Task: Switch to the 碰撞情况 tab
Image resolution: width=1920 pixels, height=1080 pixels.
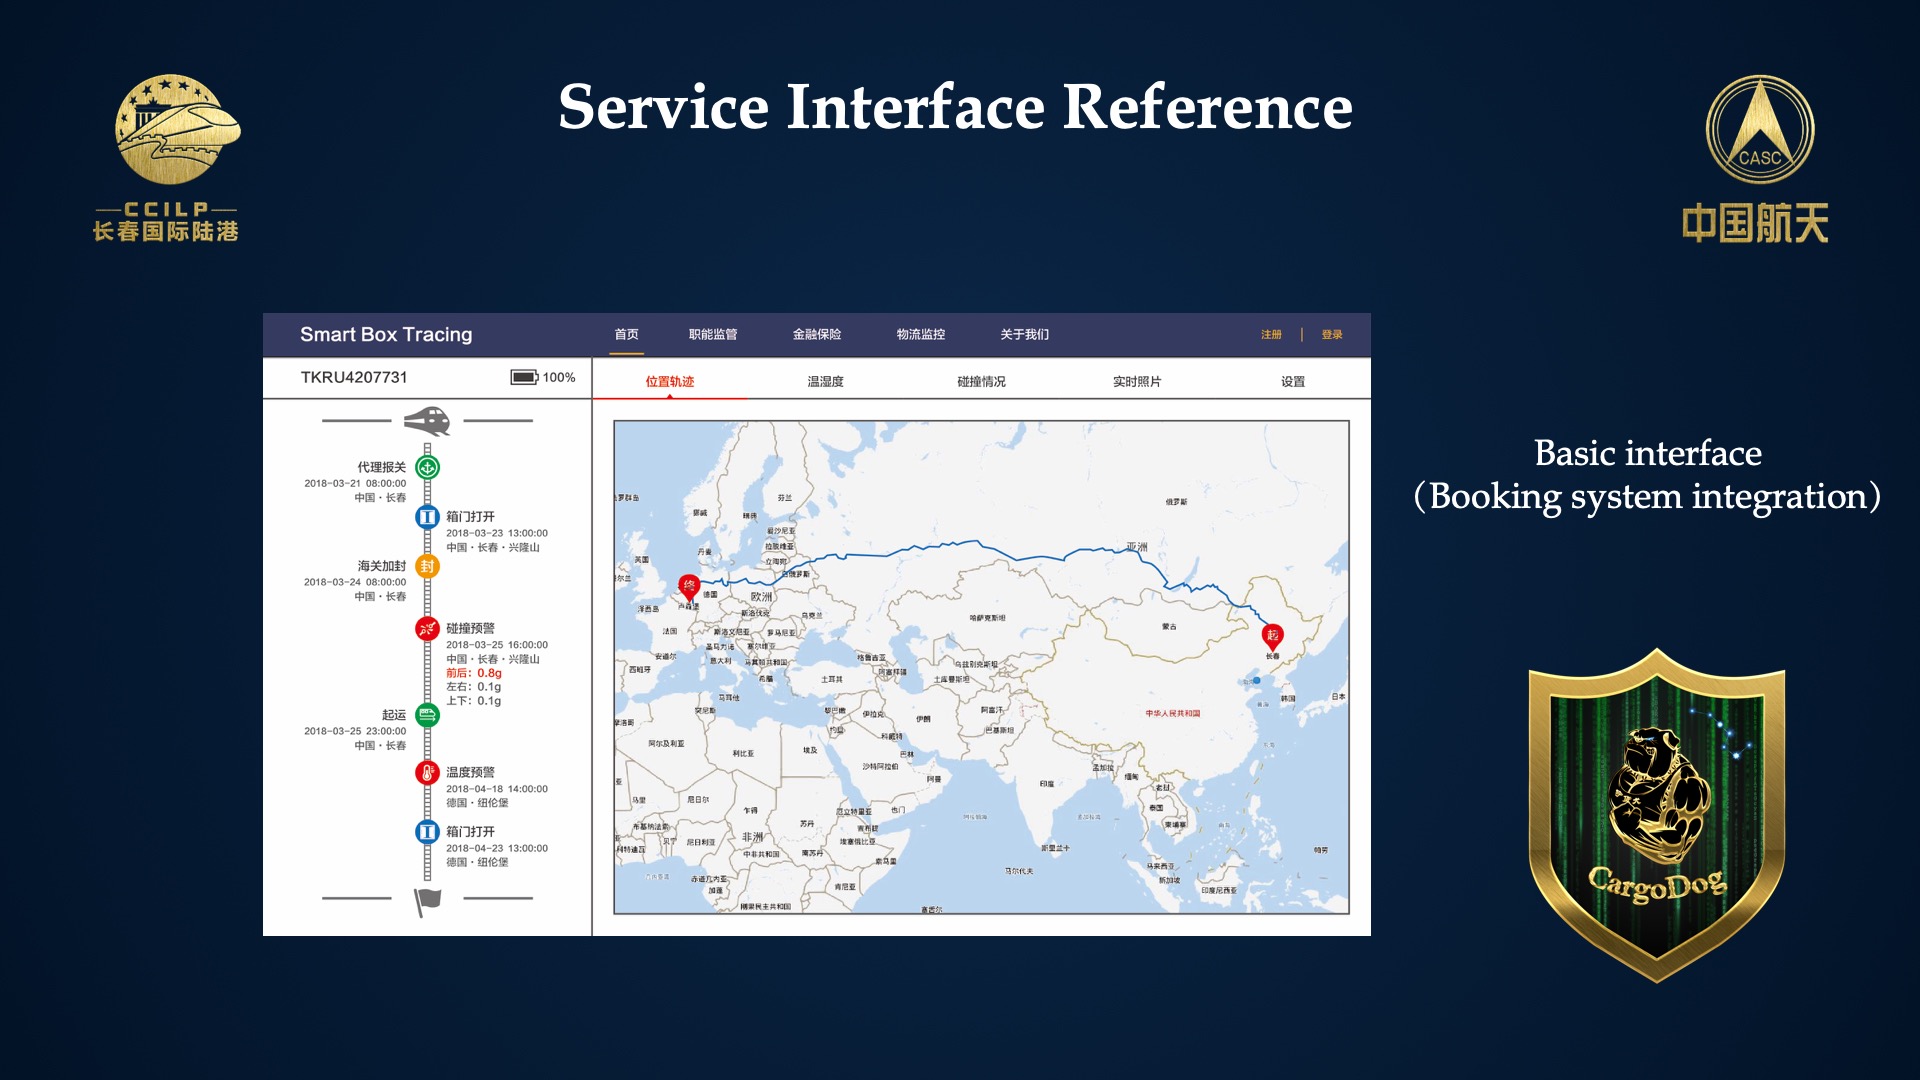Action: (981, 381)
